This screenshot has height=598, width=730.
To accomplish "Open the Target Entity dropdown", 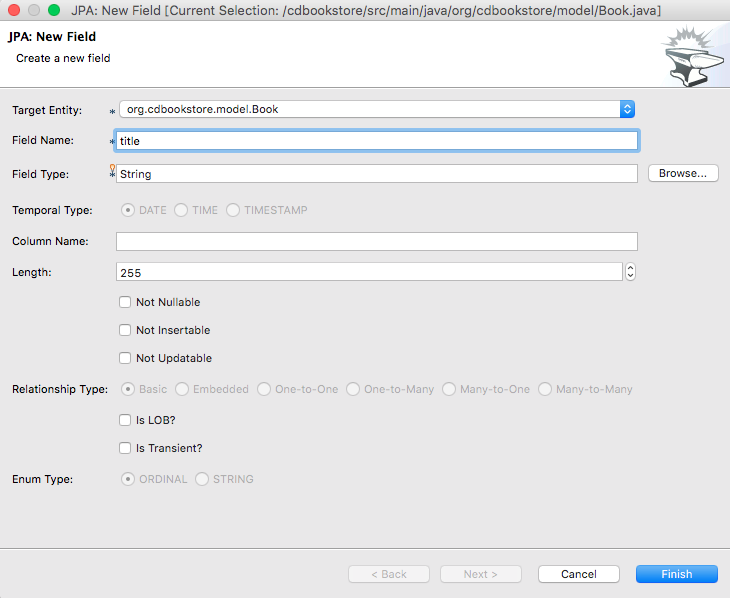I will (x=377, y=109).
